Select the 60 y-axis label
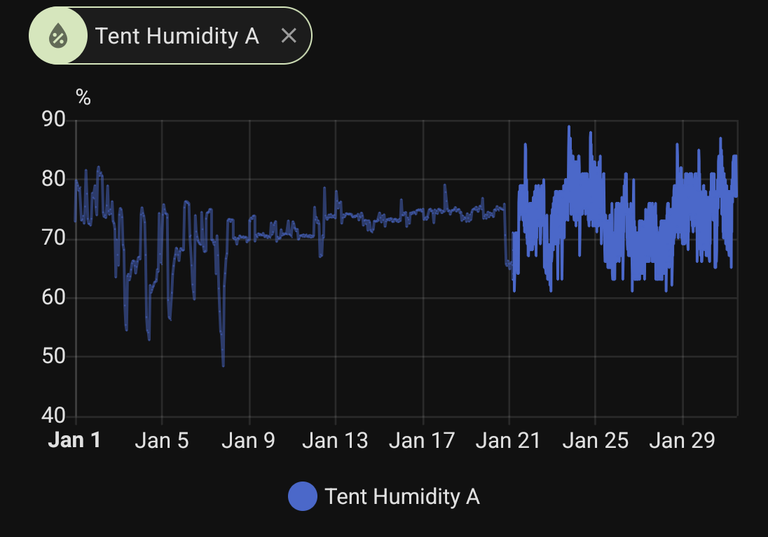Screen dimensions: 768x537 click(54, 298)
